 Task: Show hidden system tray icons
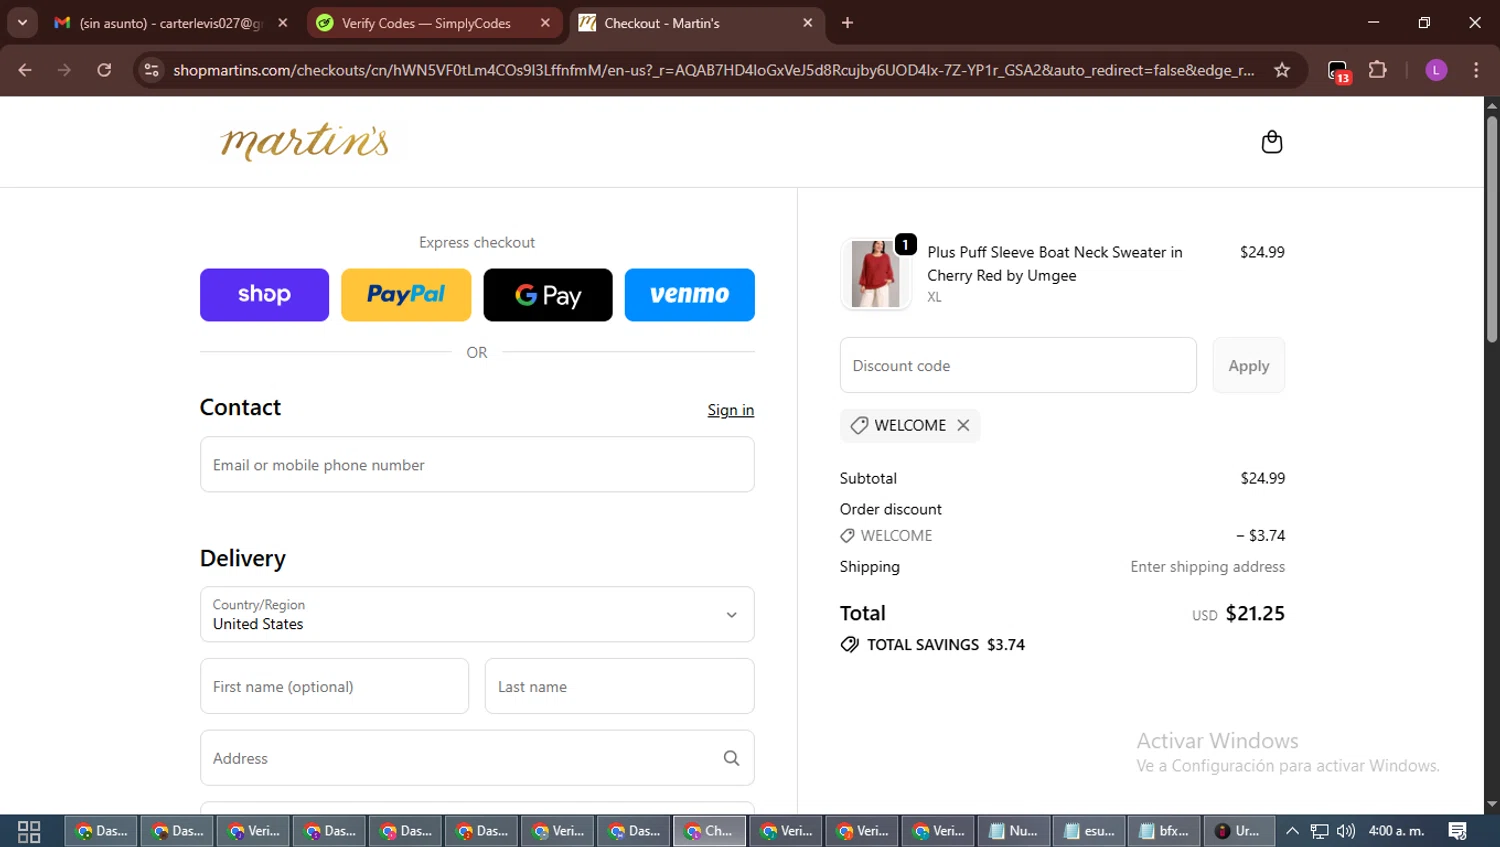click(1292, 831)
